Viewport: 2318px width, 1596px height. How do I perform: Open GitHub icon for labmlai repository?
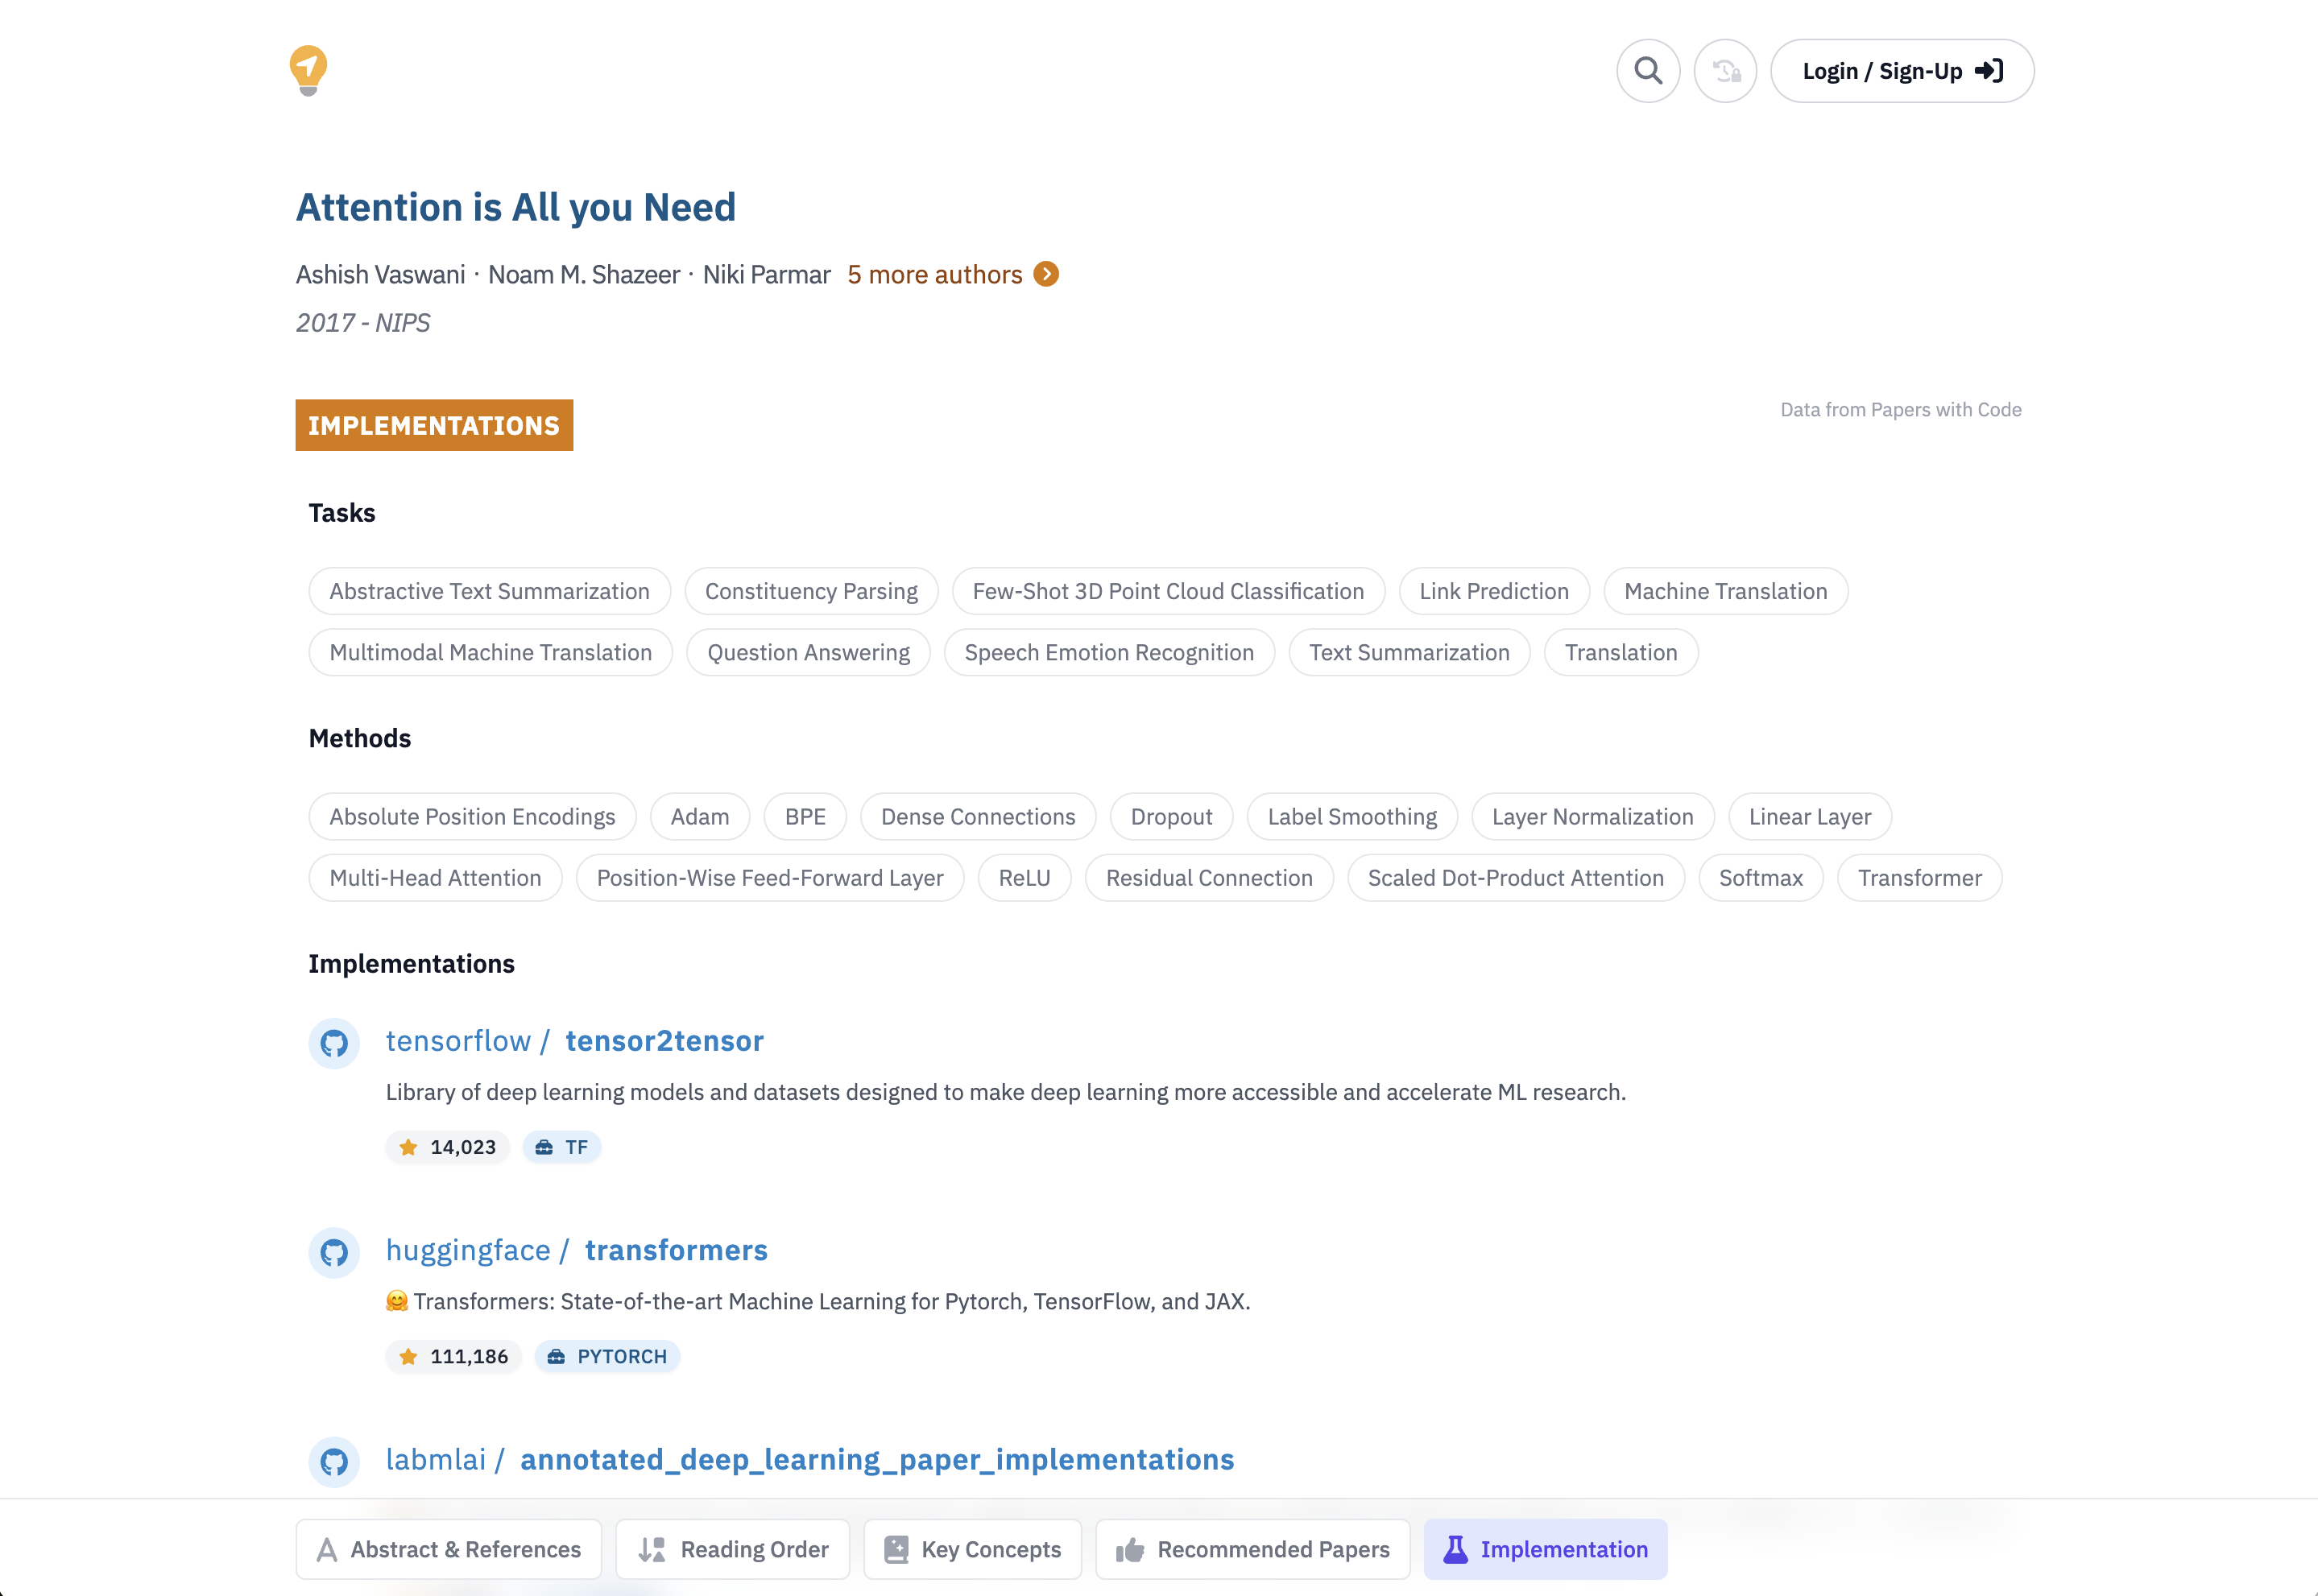[x=334, y=1461]
